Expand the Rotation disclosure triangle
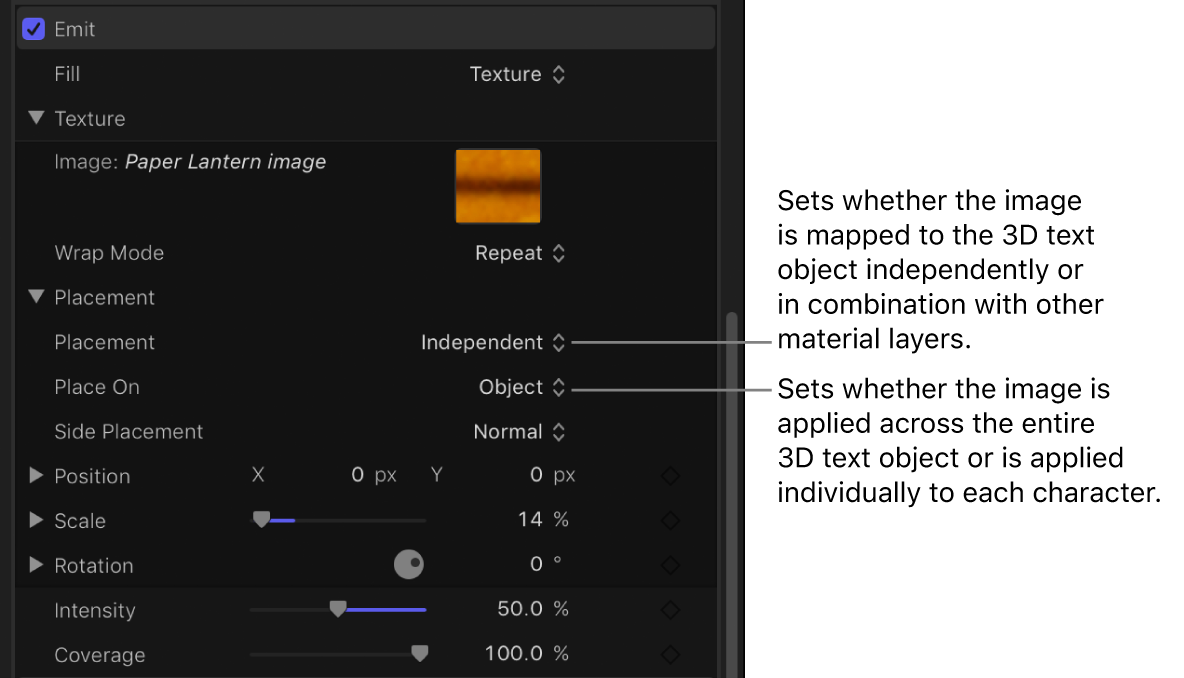The width and height of the screenshot is (1184, 678). 37,565
